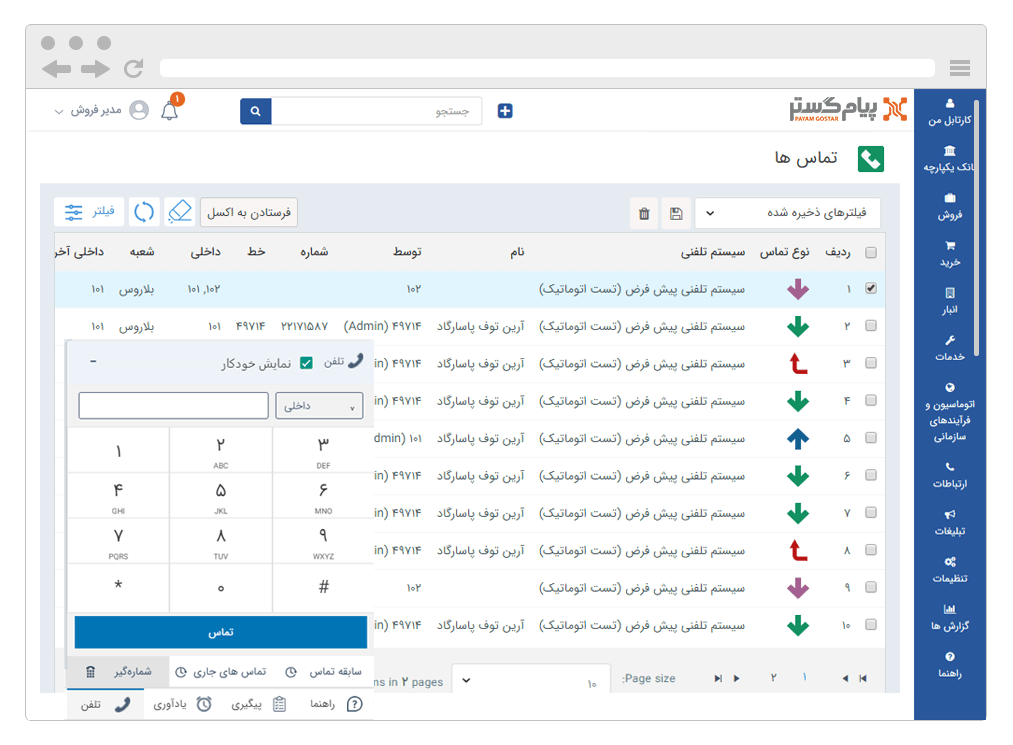The width and height of the screenshot is (1013, 745).
Task: Click the blue plus icon beside search
Action: point(504,110)
